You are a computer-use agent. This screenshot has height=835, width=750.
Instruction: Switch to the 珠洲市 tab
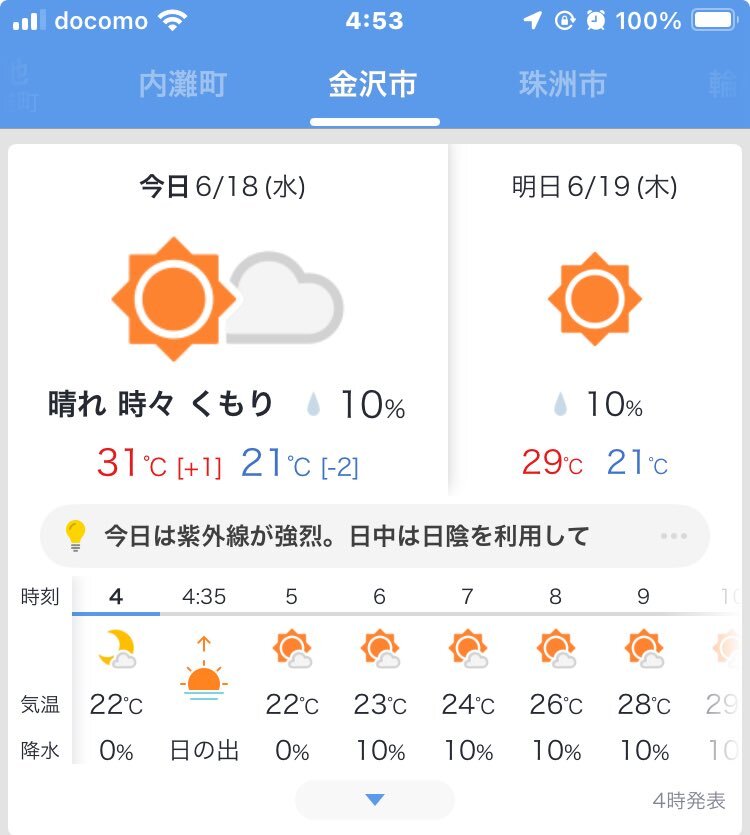click(563, 85)
